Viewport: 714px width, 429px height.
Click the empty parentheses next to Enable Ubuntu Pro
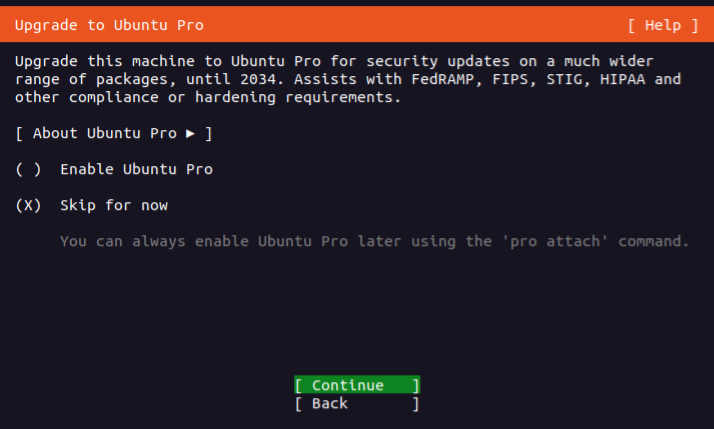29,169
